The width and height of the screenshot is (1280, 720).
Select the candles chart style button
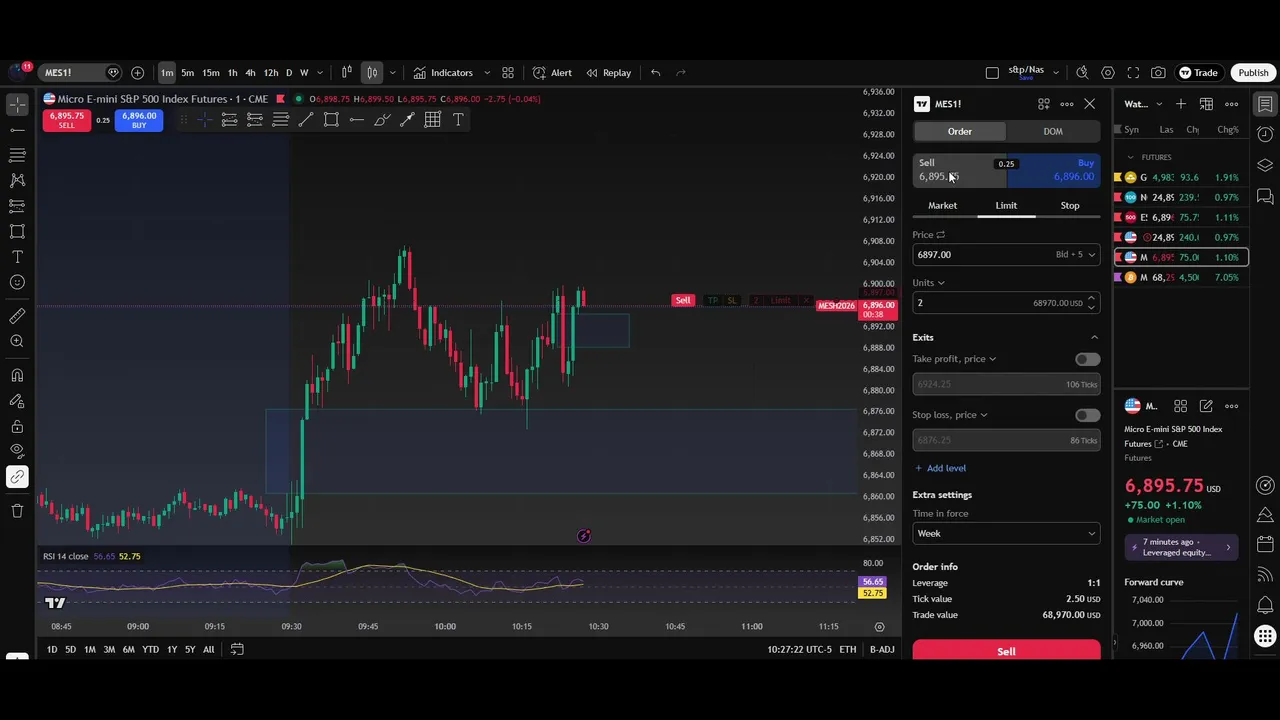pos(372,73)
